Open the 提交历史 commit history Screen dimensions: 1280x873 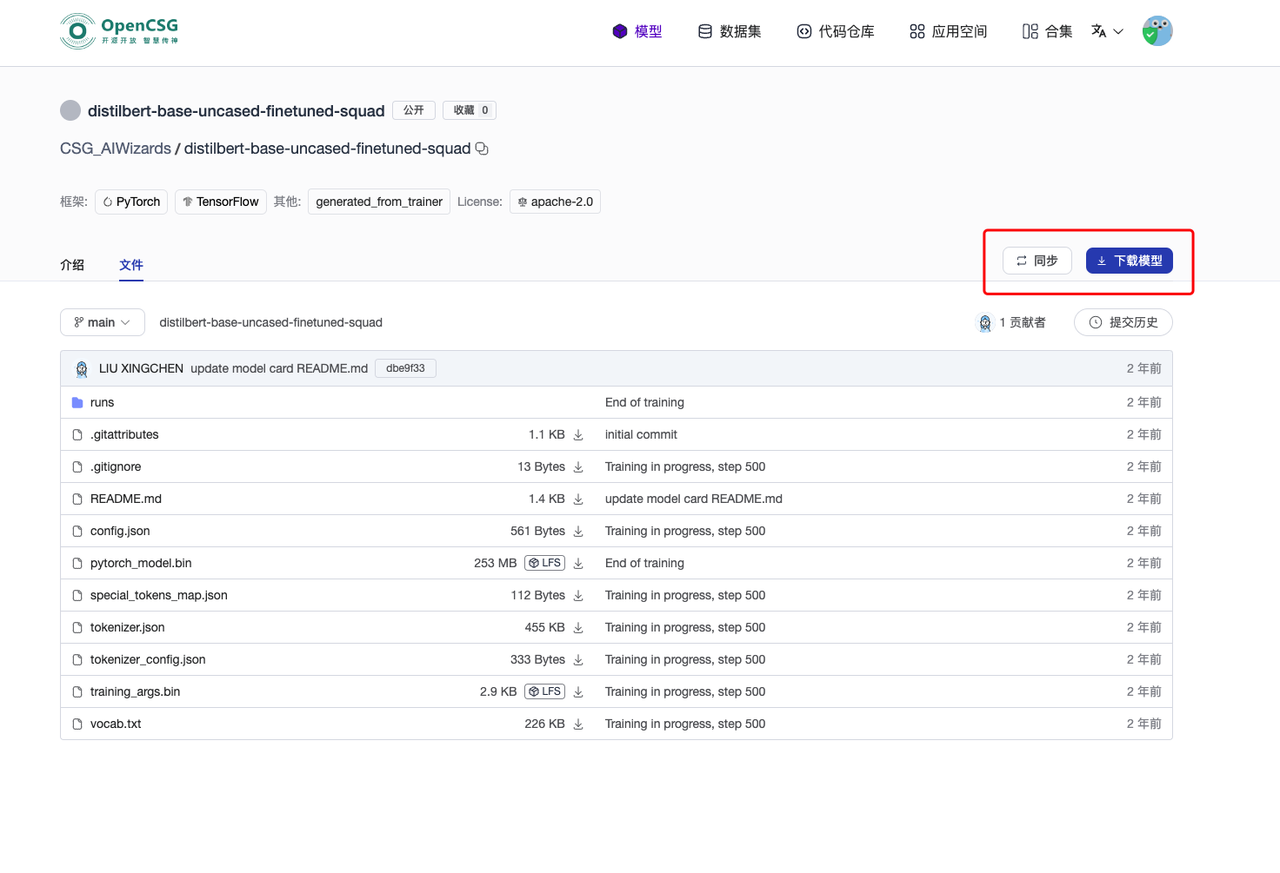coord(1123,322)
